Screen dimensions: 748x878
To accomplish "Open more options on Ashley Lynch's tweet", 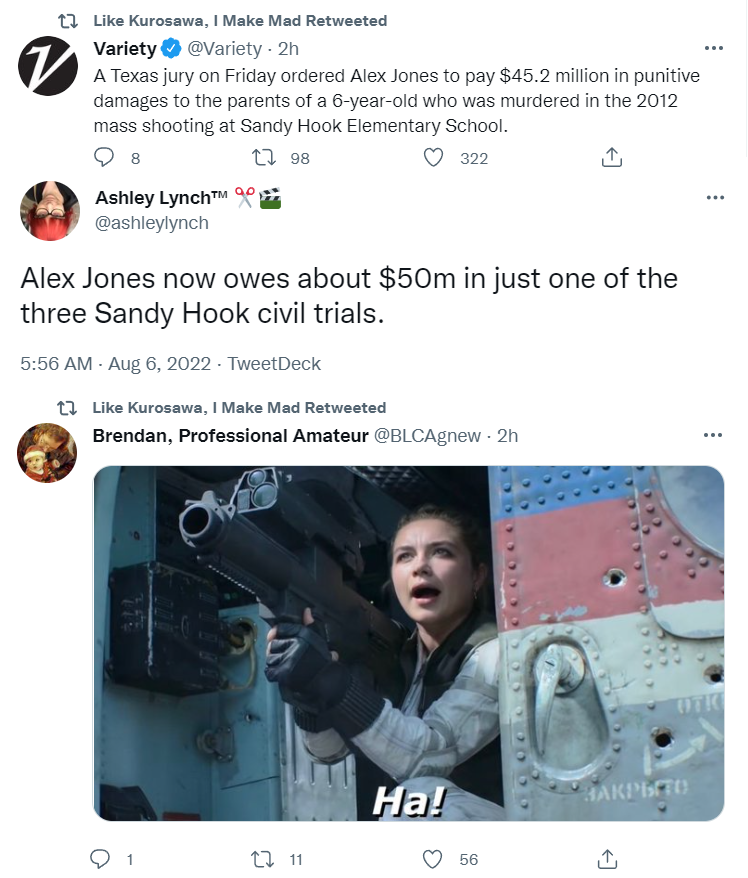I will [x=716, y=198].
